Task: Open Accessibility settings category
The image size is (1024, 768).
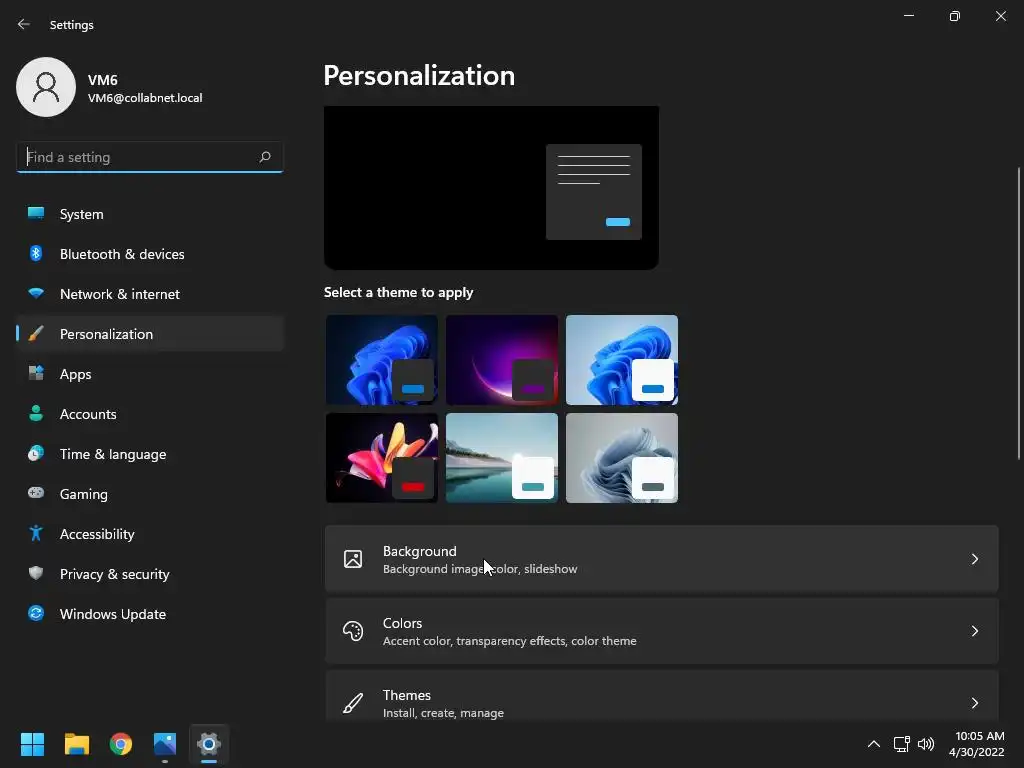Action: click(x=150, y=534)
